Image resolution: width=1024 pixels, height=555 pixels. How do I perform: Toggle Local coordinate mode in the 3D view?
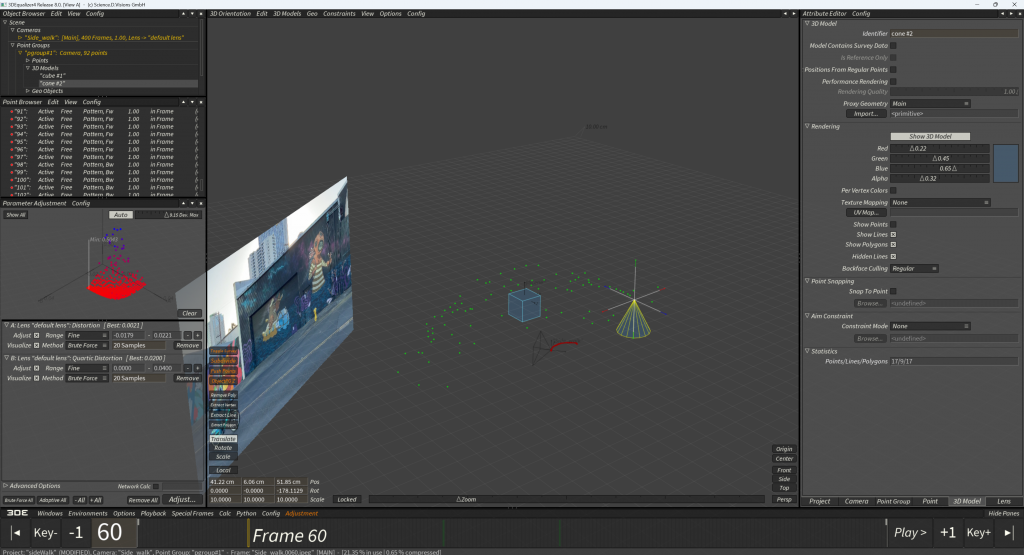[x=223, y=470]
